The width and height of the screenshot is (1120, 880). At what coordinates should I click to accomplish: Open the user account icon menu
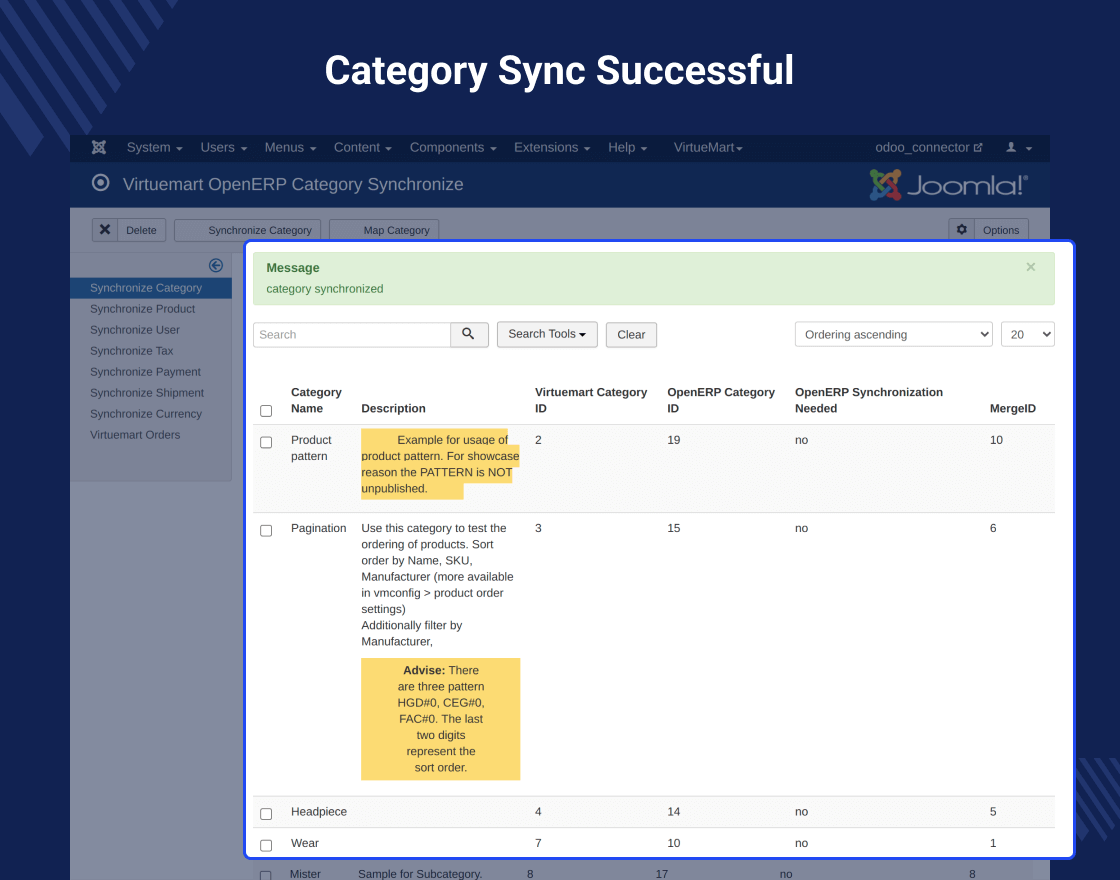(1019, 148)
